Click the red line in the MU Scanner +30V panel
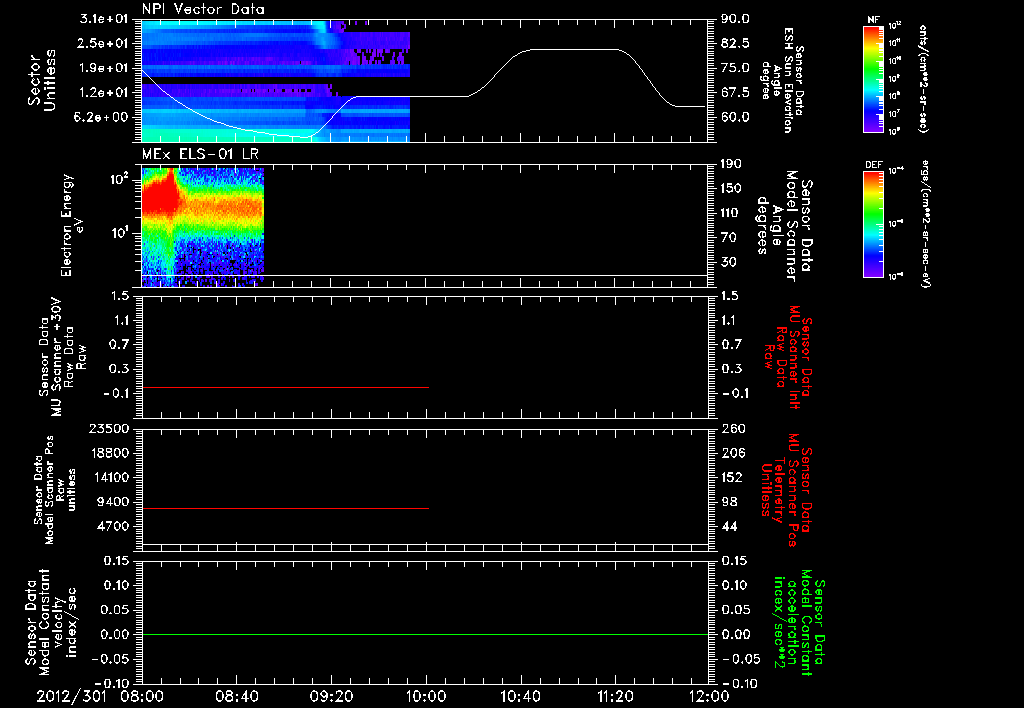 (x=285, y=387)
